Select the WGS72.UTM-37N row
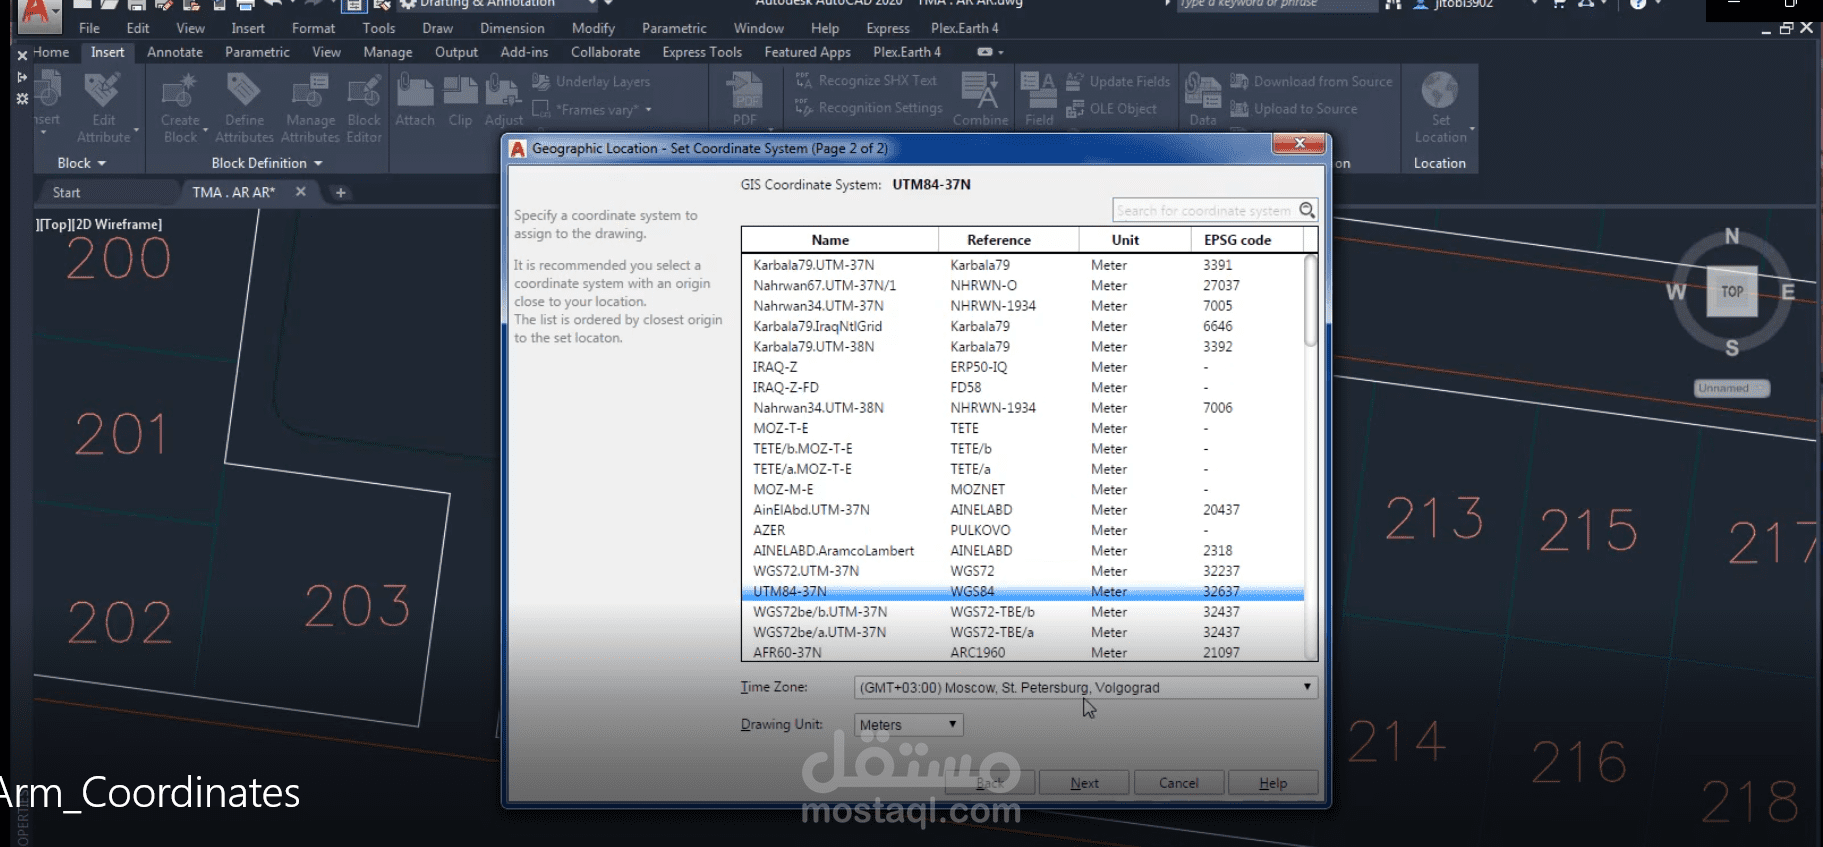The image size is (1823, 847). tap(1023, 571)
